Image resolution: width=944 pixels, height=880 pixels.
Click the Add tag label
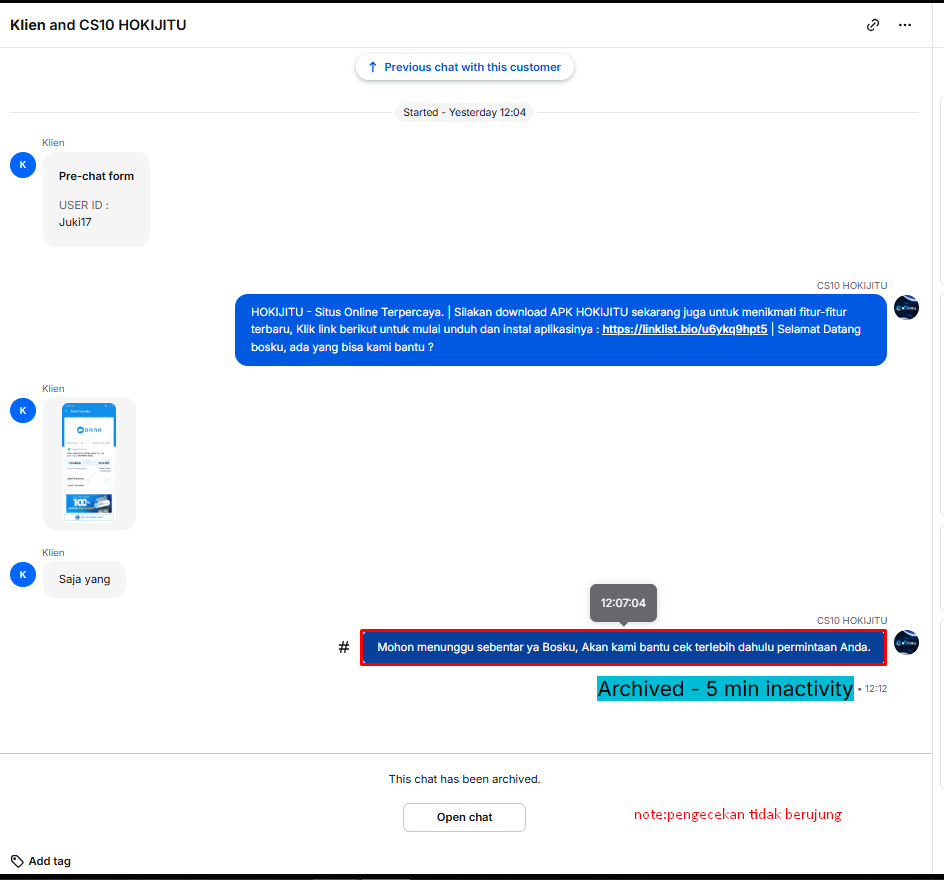pyautogui.click(x=49, y=861)
